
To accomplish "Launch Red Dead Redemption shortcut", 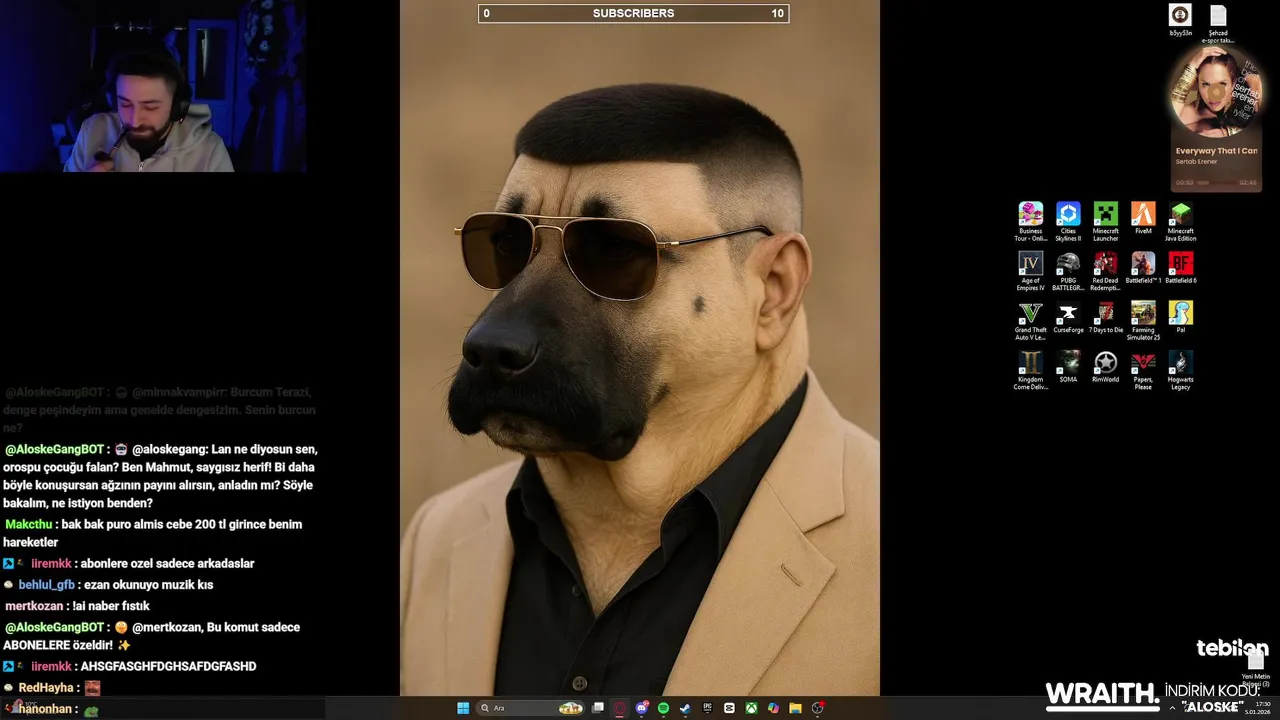I will [1105, 271].
